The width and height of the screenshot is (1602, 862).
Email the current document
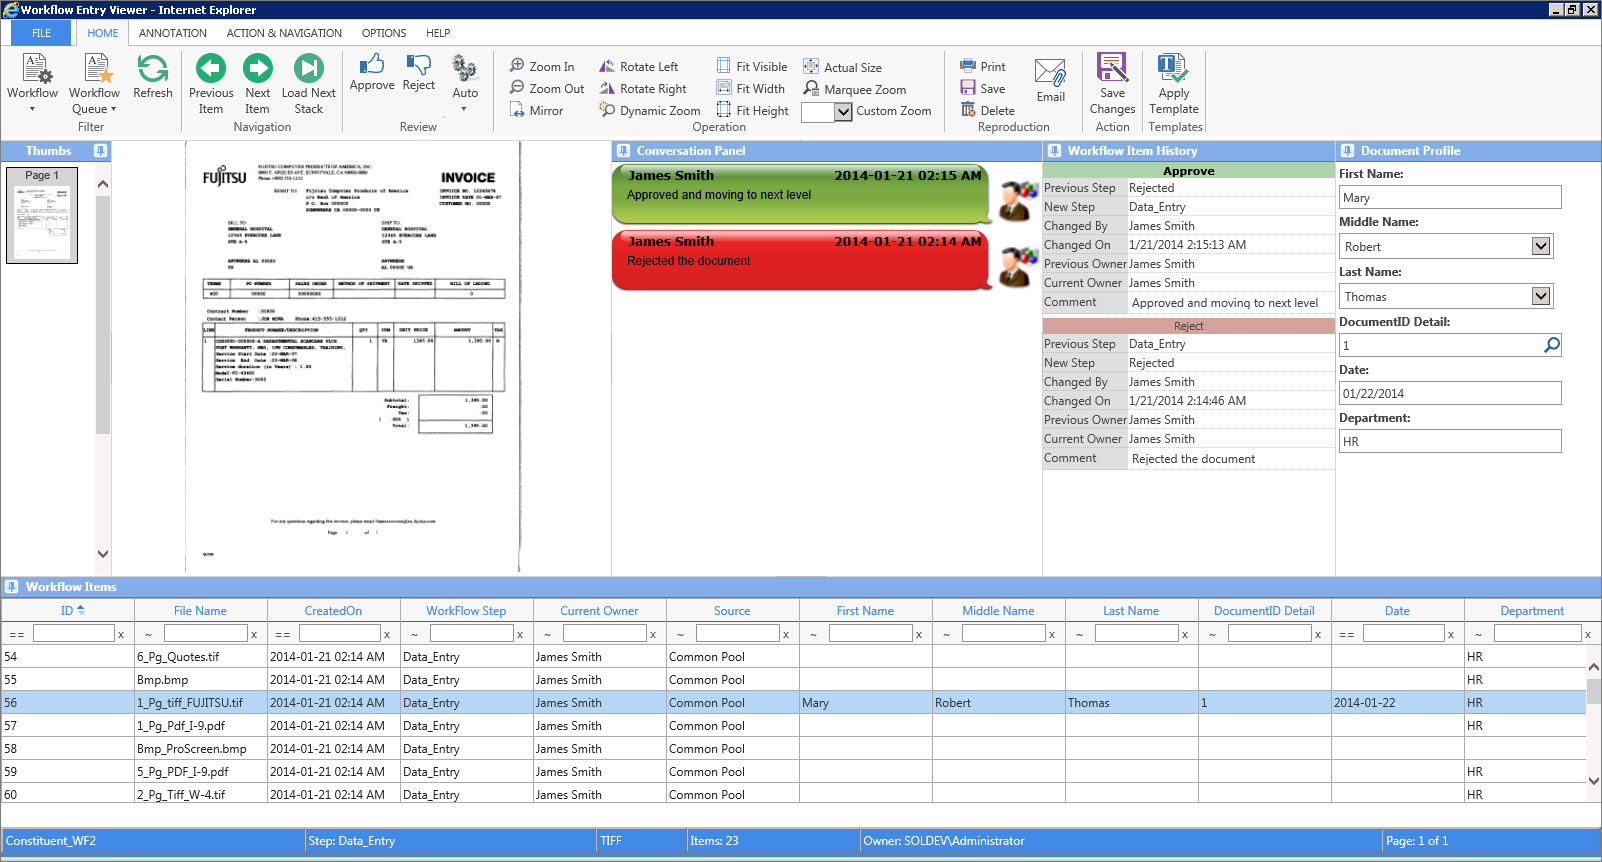tap(1050, 81)
